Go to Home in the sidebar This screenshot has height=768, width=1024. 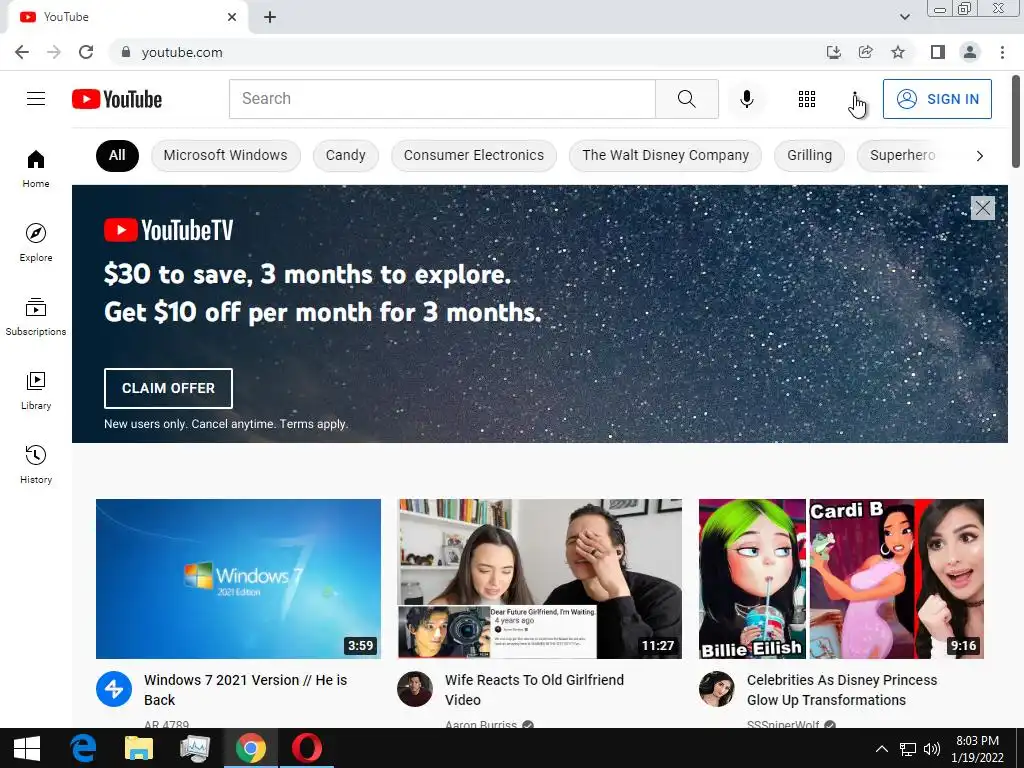coord(36,168)
